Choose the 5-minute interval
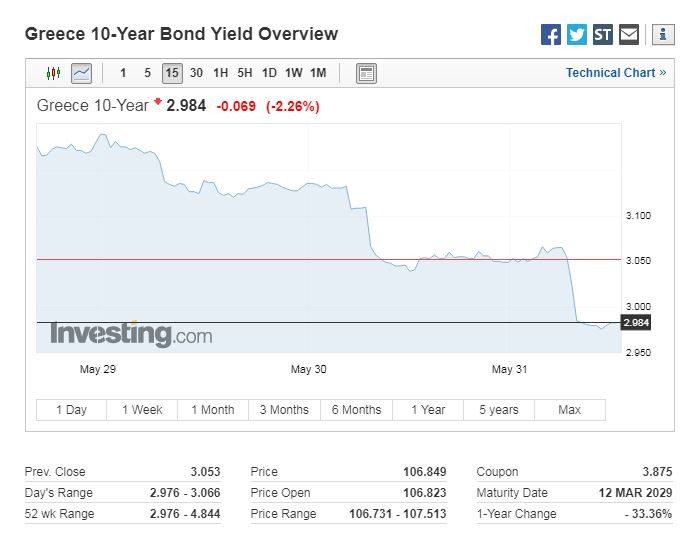The image size is (692, 541). 147,73
